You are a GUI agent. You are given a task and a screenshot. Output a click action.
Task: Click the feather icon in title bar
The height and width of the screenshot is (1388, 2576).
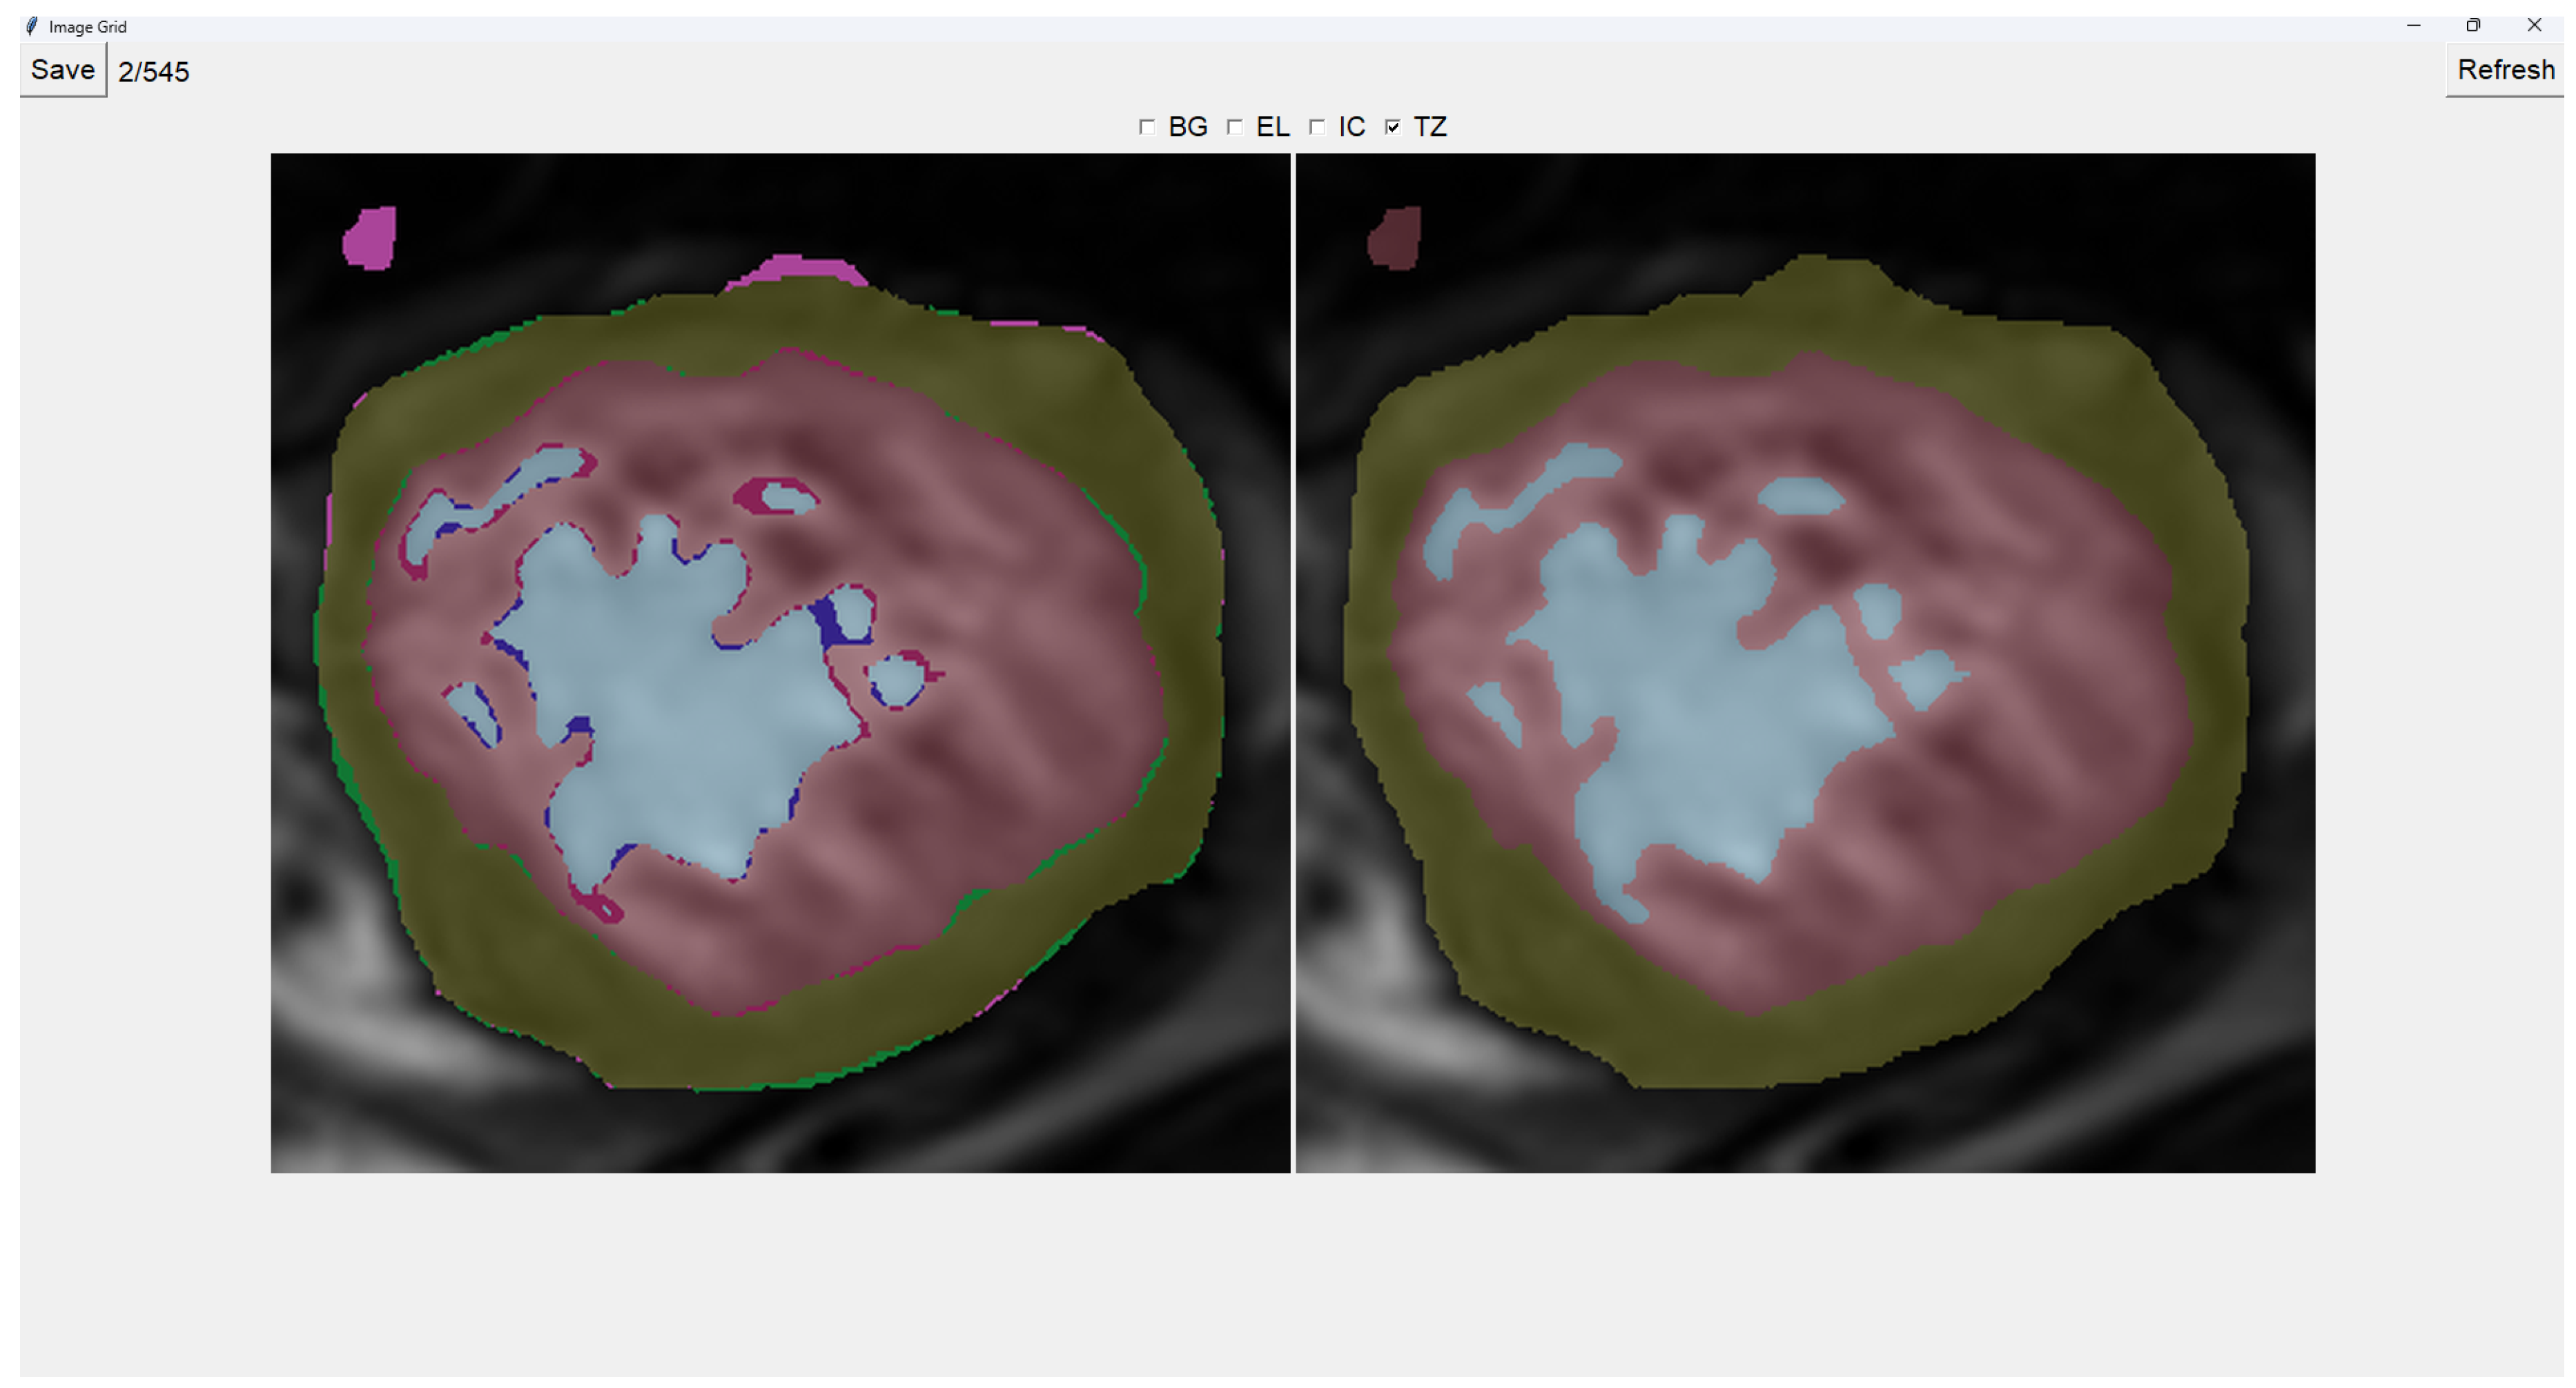click(32, 26)
